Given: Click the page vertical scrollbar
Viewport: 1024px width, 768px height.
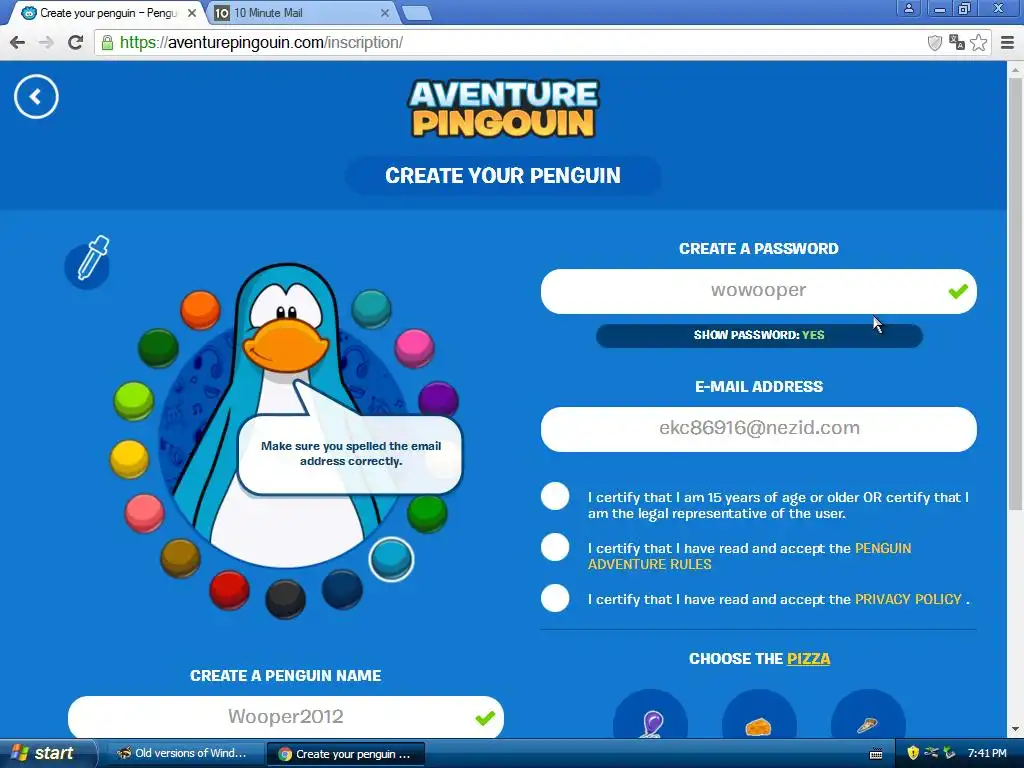Looking at the screenshot, I should click(x=1015, y=293).
